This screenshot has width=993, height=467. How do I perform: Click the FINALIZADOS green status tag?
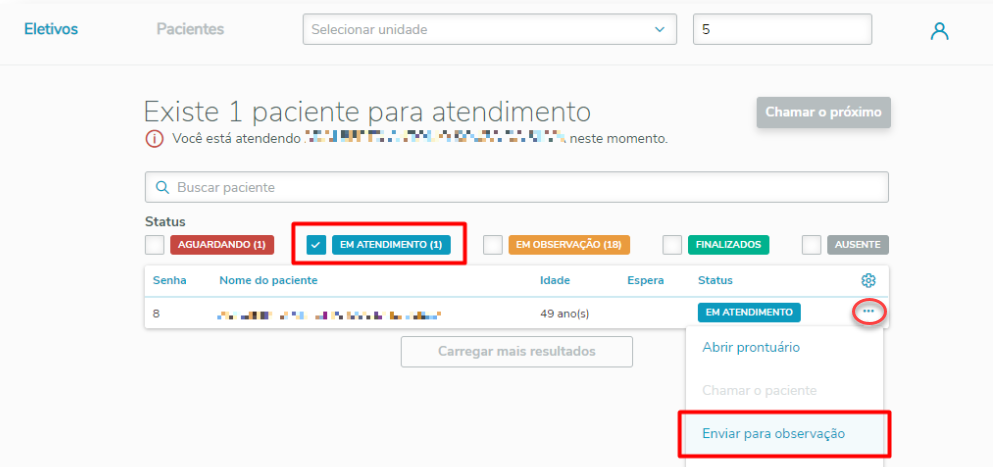pyautogui.click(x=728, y=245)
